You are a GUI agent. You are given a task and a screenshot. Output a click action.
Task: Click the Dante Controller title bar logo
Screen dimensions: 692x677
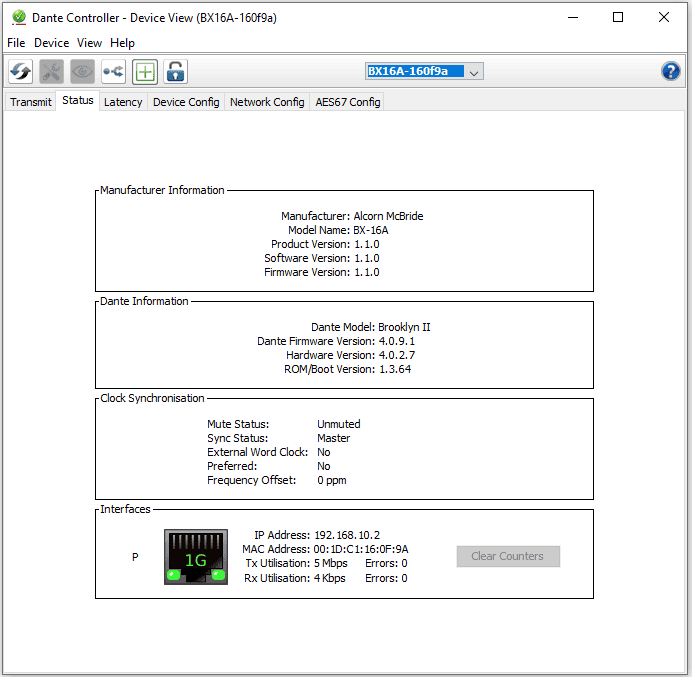(18, 17)
